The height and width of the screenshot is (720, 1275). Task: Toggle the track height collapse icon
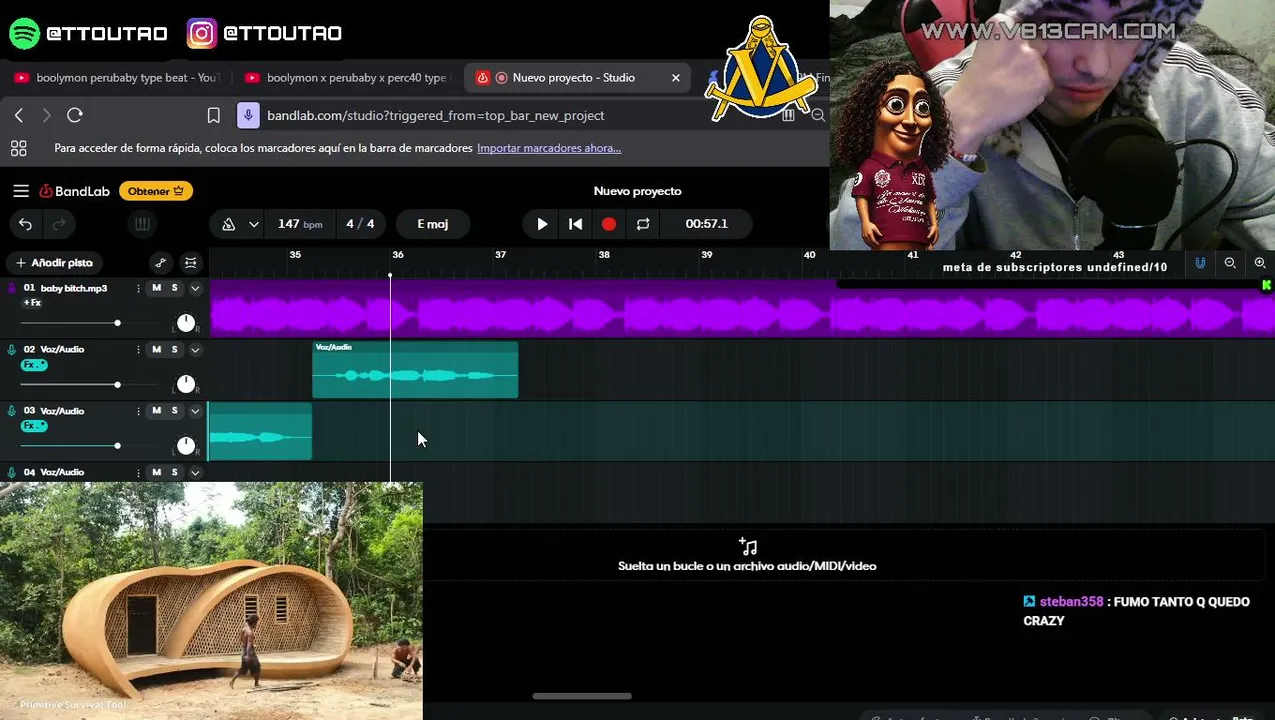tap(191, 263)
